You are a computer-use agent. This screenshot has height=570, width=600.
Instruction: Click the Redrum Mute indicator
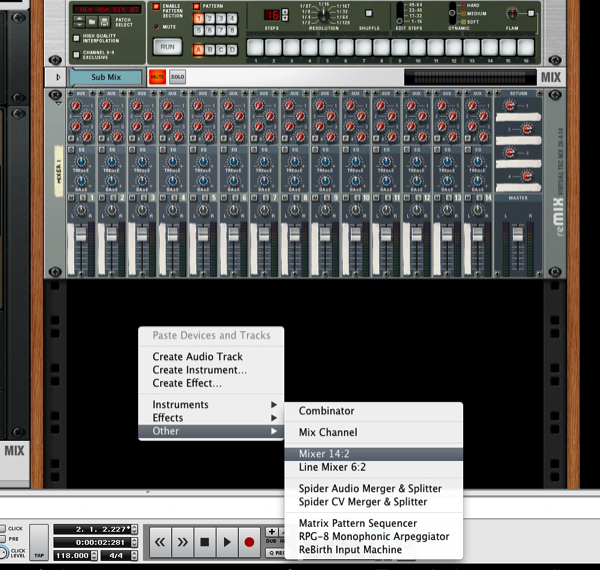[x=156, y=27]
